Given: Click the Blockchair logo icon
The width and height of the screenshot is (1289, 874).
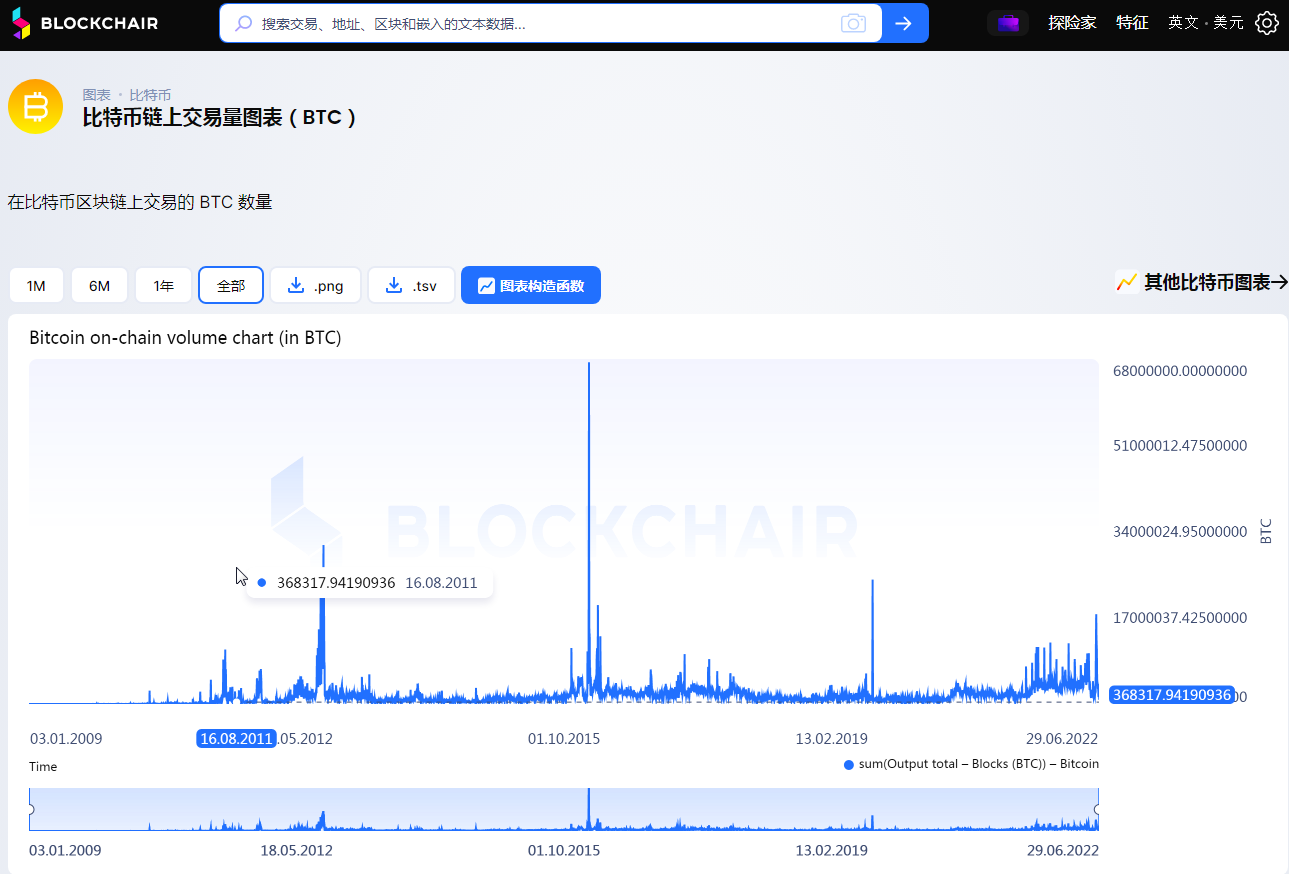Looking at the screenshot, I should tap(21, 23).
